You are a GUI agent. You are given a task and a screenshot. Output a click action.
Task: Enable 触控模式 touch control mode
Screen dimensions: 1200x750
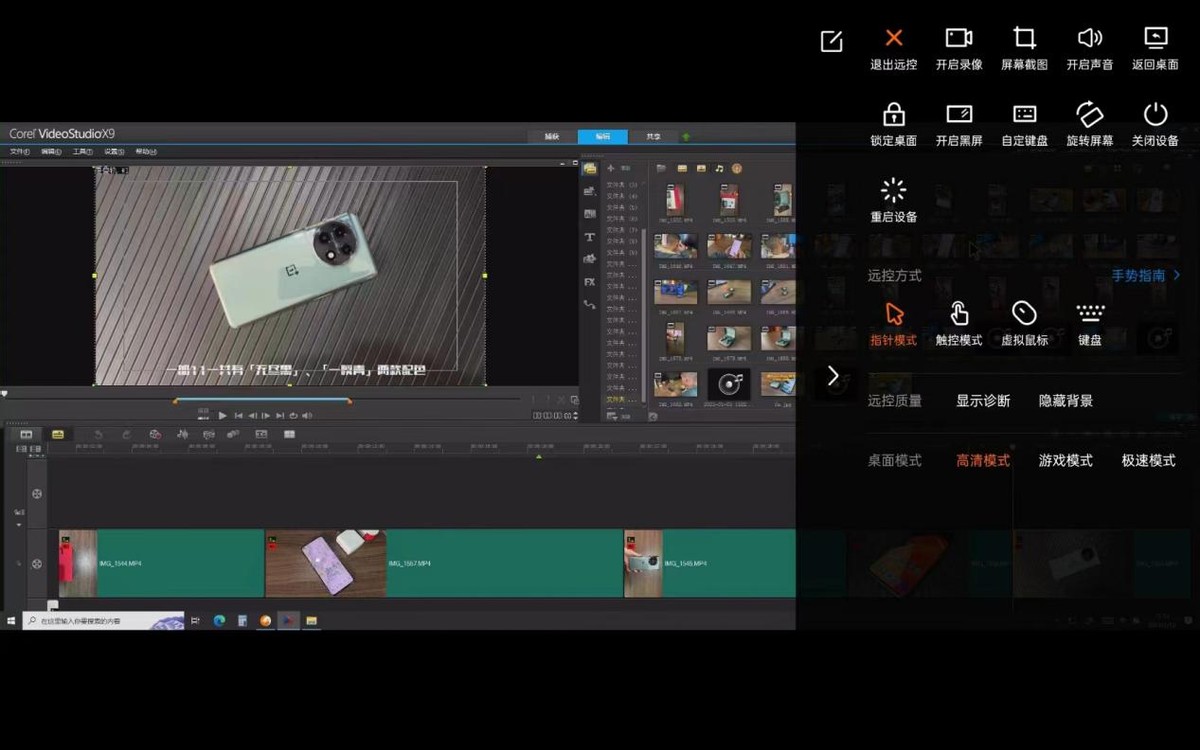[958, 314]
